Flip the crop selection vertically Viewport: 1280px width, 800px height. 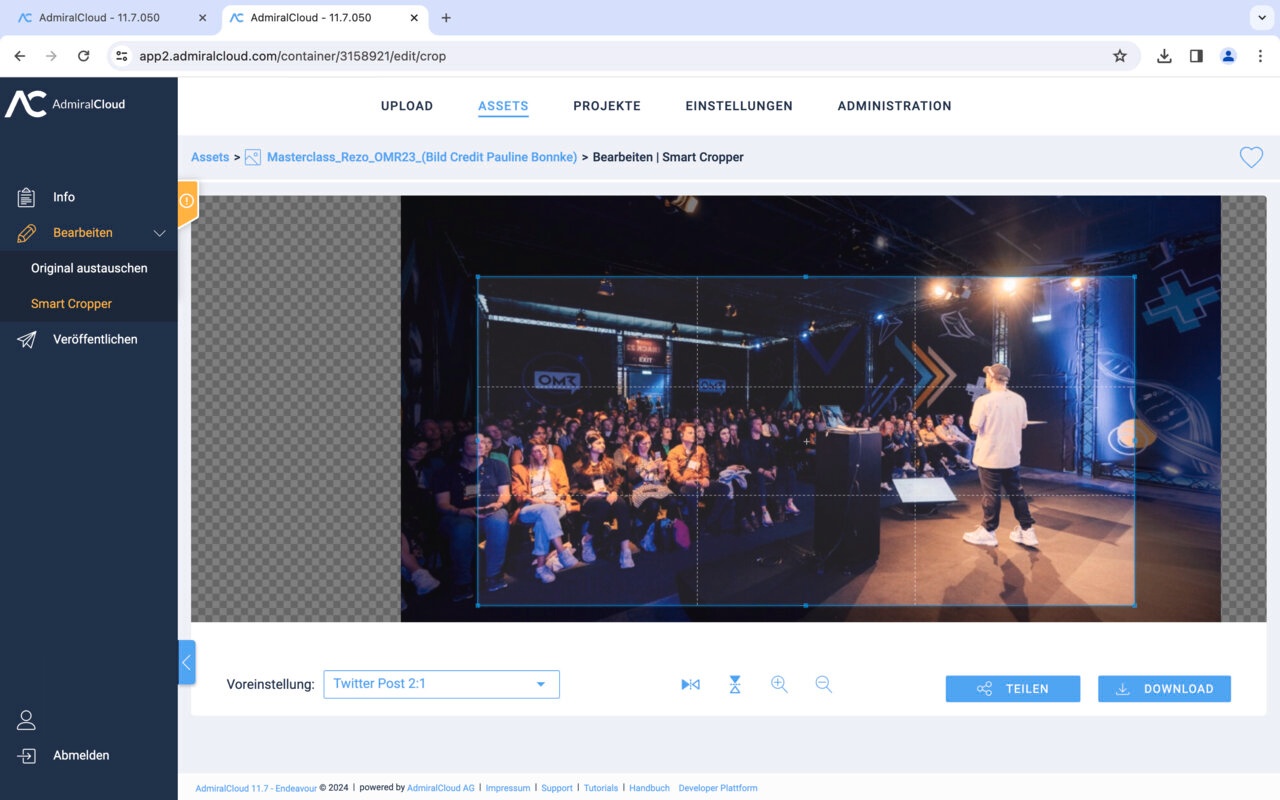735,684
